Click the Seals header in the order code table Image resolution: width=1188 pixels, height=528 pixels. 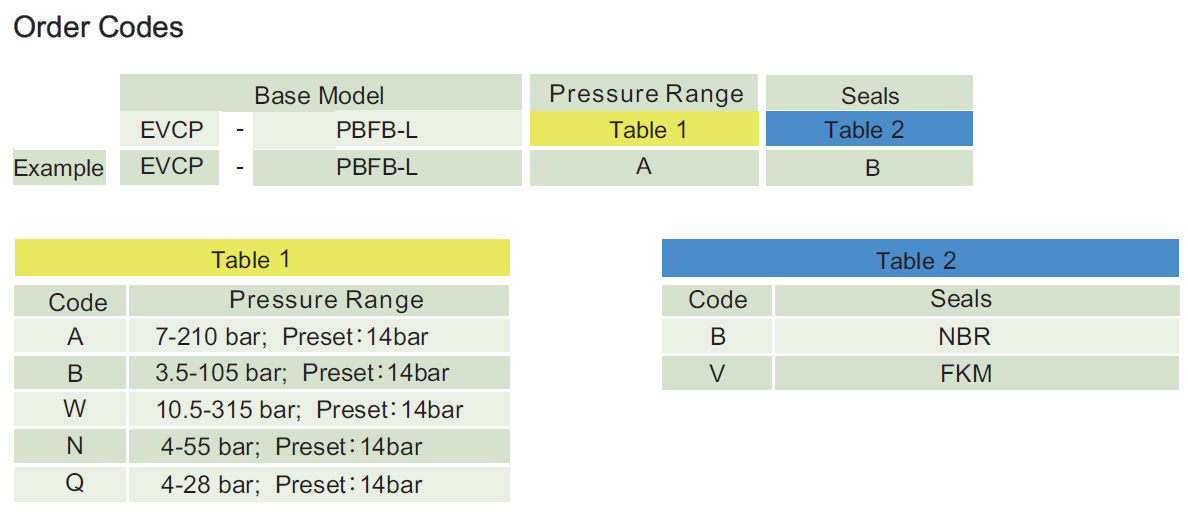(x=870, y=96)
